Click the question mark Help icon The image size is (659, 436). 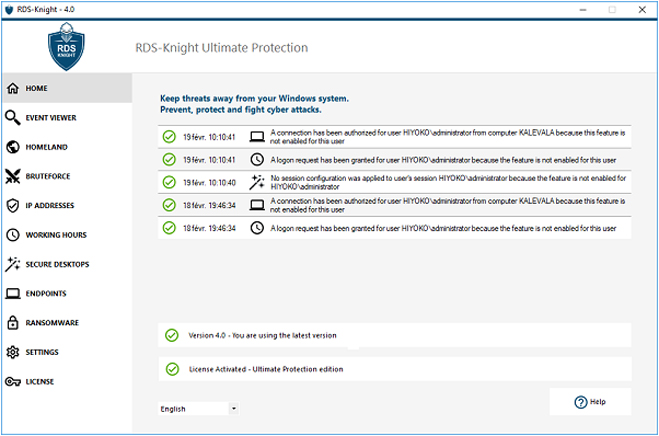(x=581, y=402)
